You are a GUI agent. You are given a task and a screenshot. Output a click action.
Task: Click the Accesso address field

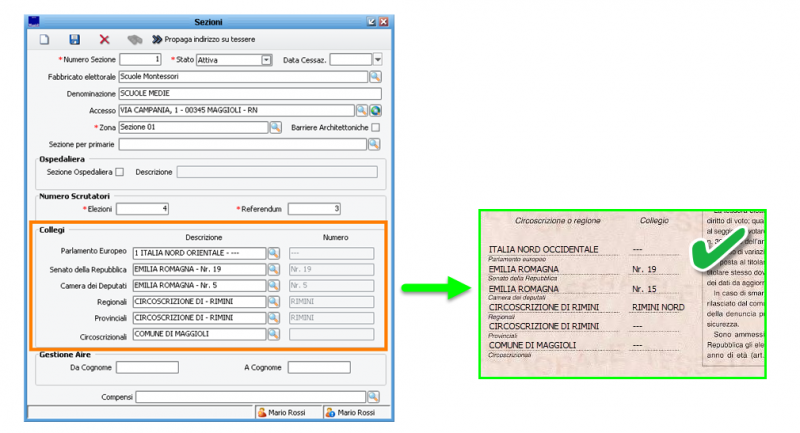(236, 110)
